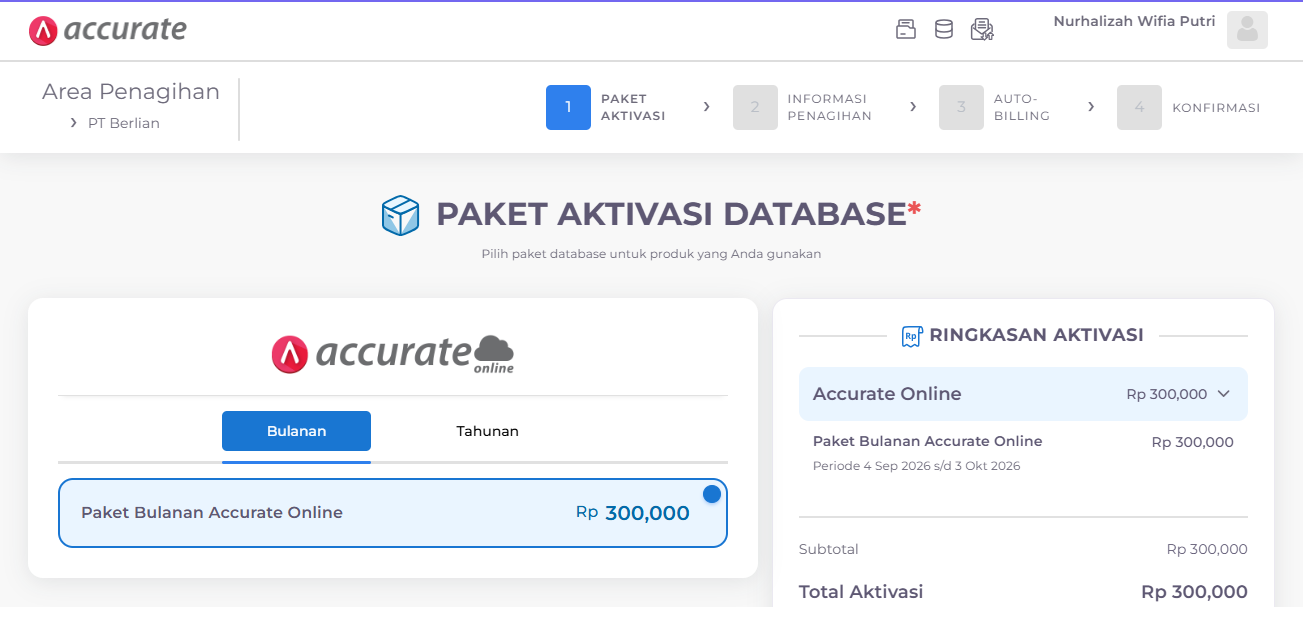Click Accurate Online summary row header
Viewport: 1303px width, 627px height.
point(1023,394)
